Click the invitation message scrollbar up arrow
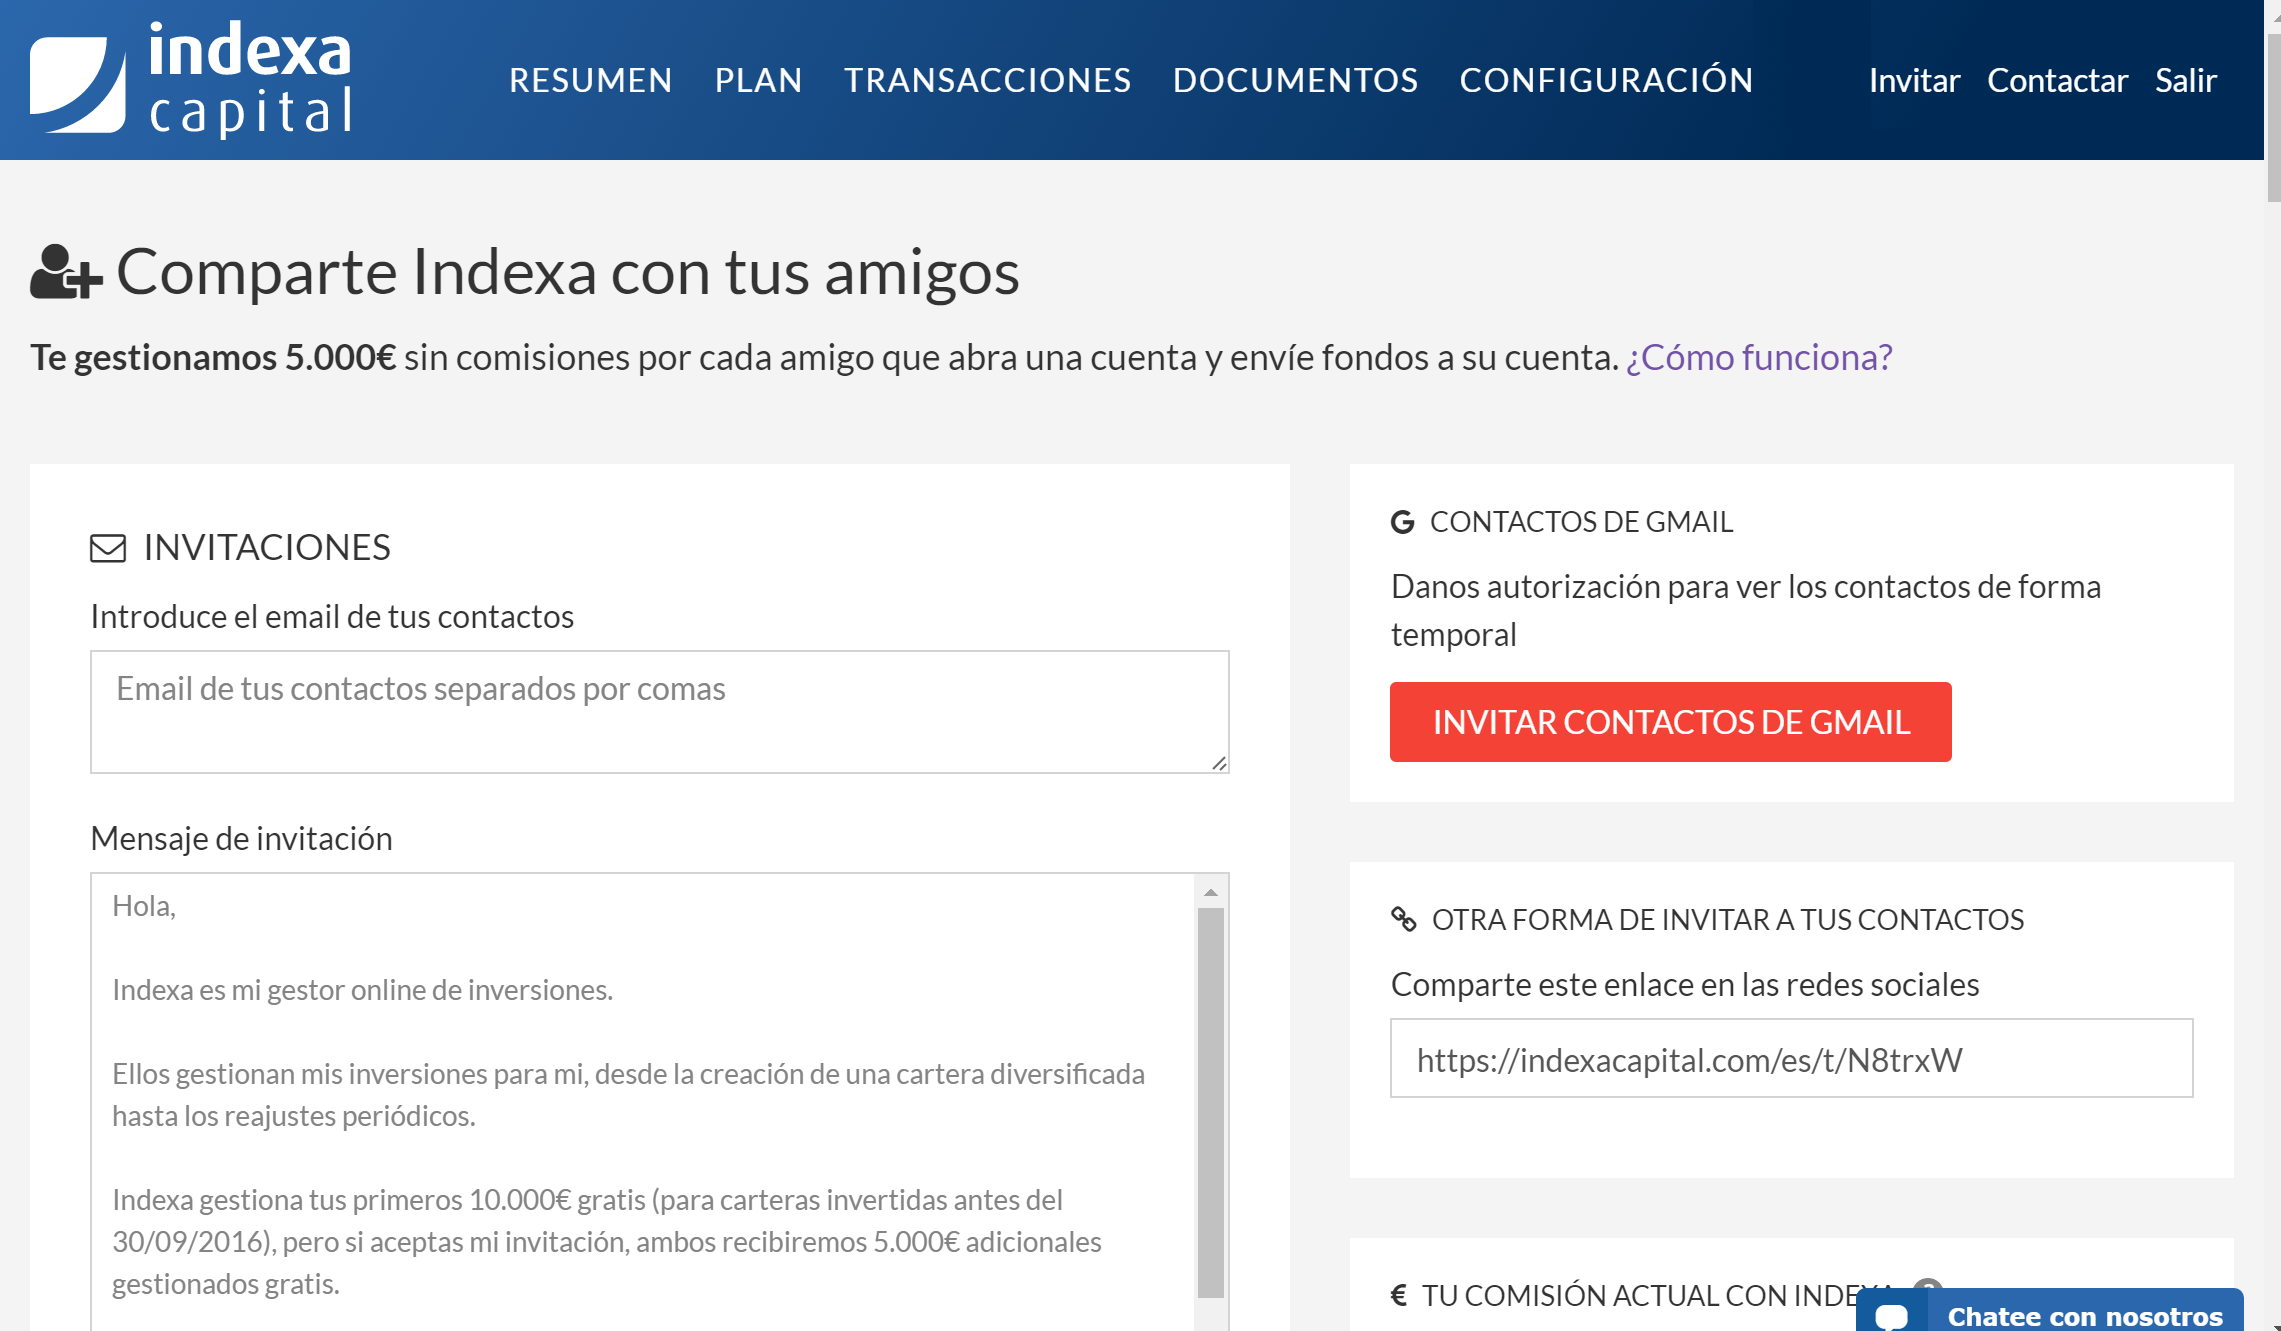This screenshot has height=1331, width=2281. click(x=1210, y=892)
